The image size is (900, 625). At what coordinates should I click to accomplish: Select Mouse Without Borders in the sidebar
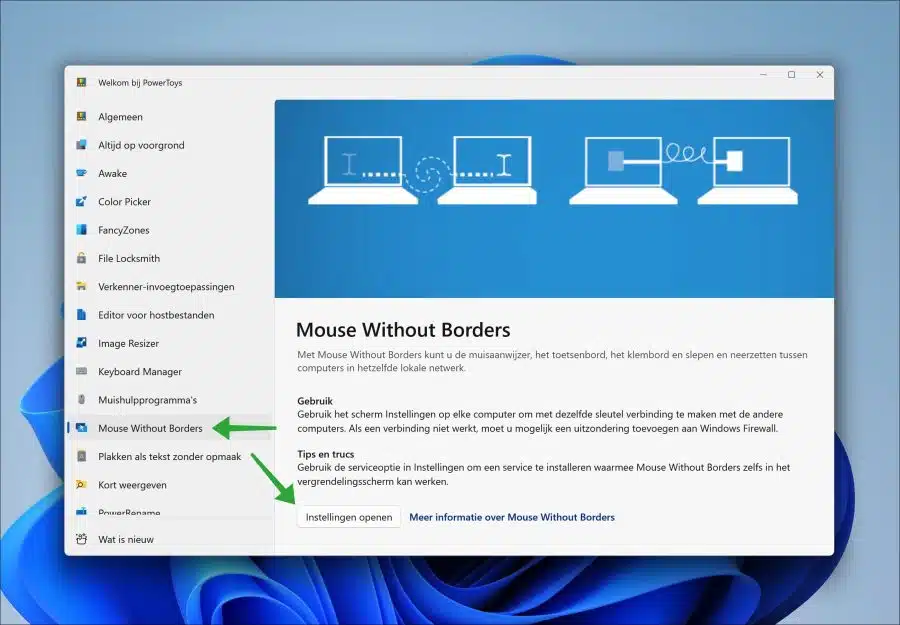point(169,428)
